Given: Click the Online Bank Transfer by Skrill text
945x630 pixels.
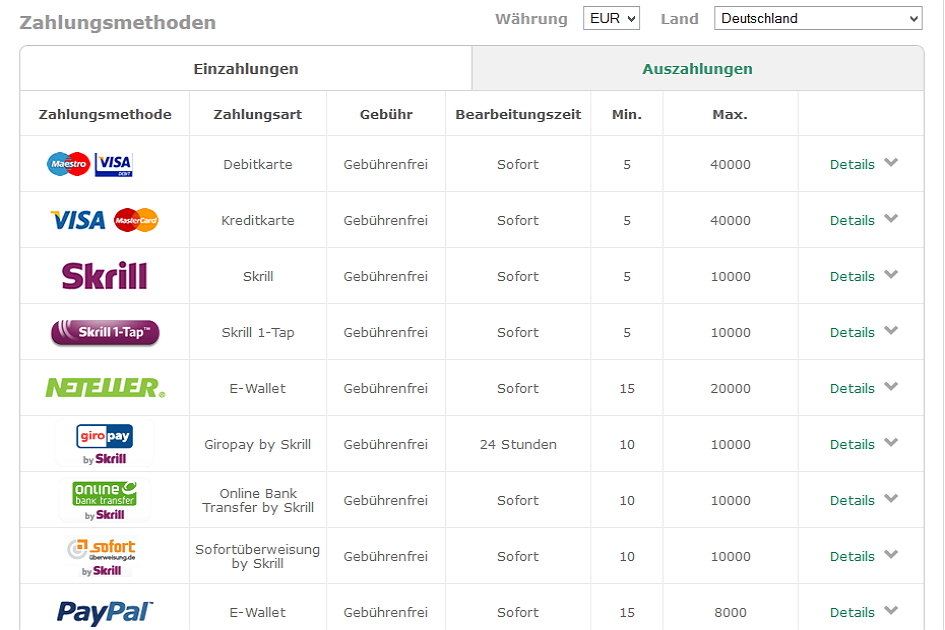Looking at the screenshot, I should [x=258, y=500].
